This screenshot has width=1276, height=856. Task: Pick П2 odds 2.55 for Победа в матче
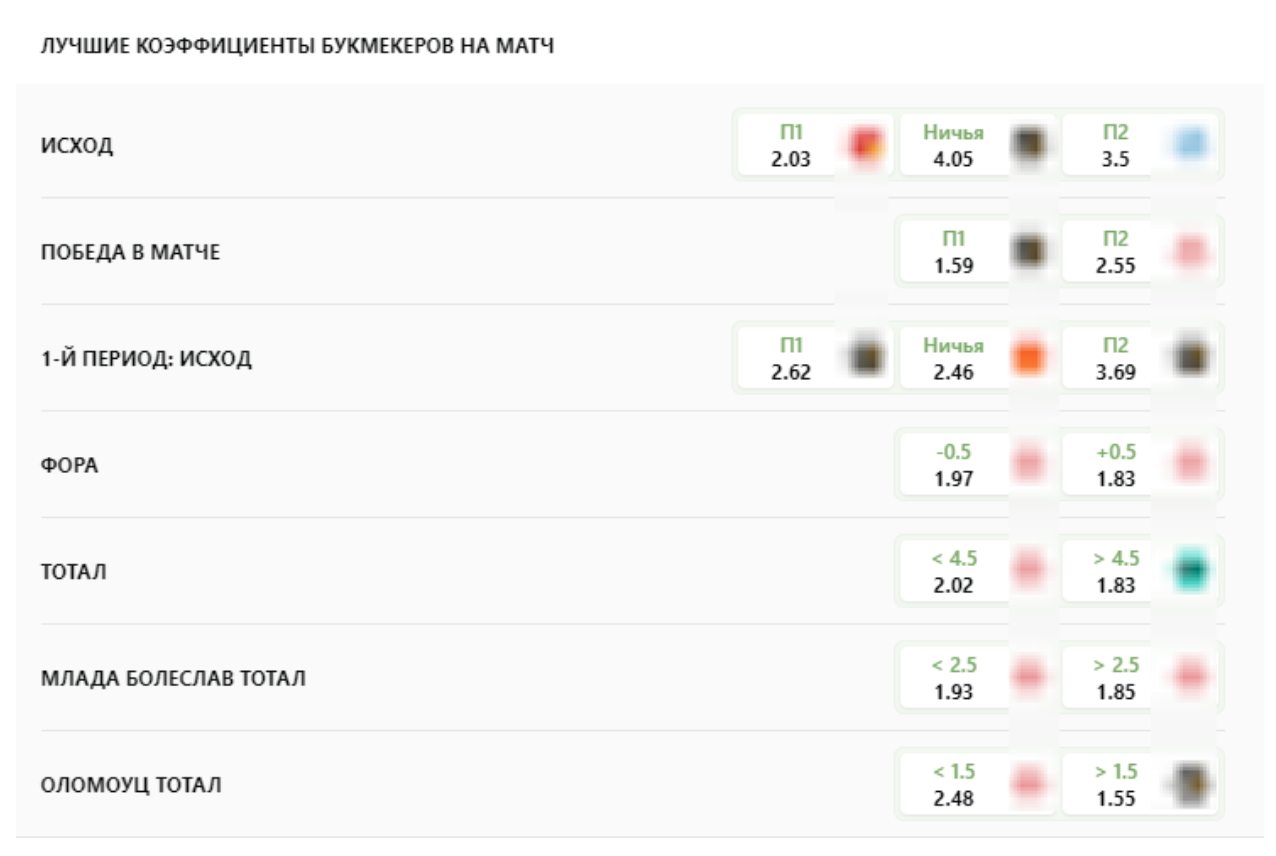1115,252
